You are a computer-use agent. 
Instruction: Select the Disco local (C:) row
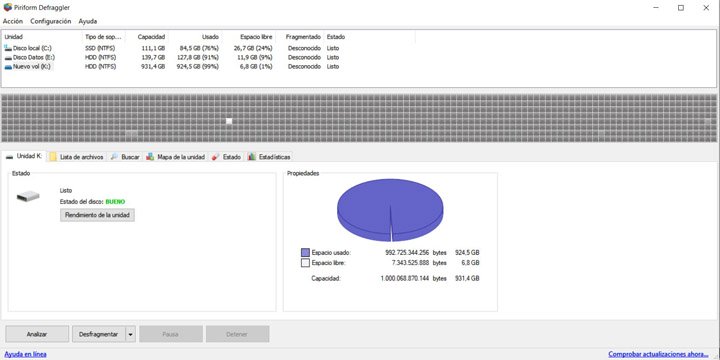(209, 48)
